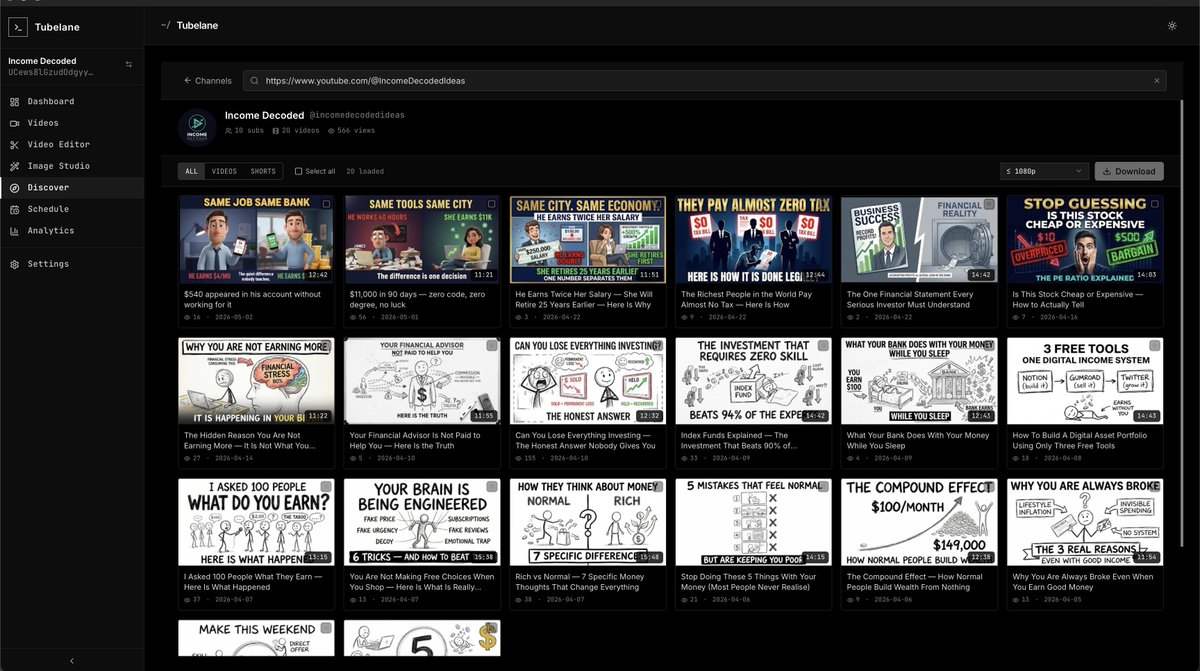Click the Schedule calendar icon
1200x671 pixels.
[x=15, y=209]
